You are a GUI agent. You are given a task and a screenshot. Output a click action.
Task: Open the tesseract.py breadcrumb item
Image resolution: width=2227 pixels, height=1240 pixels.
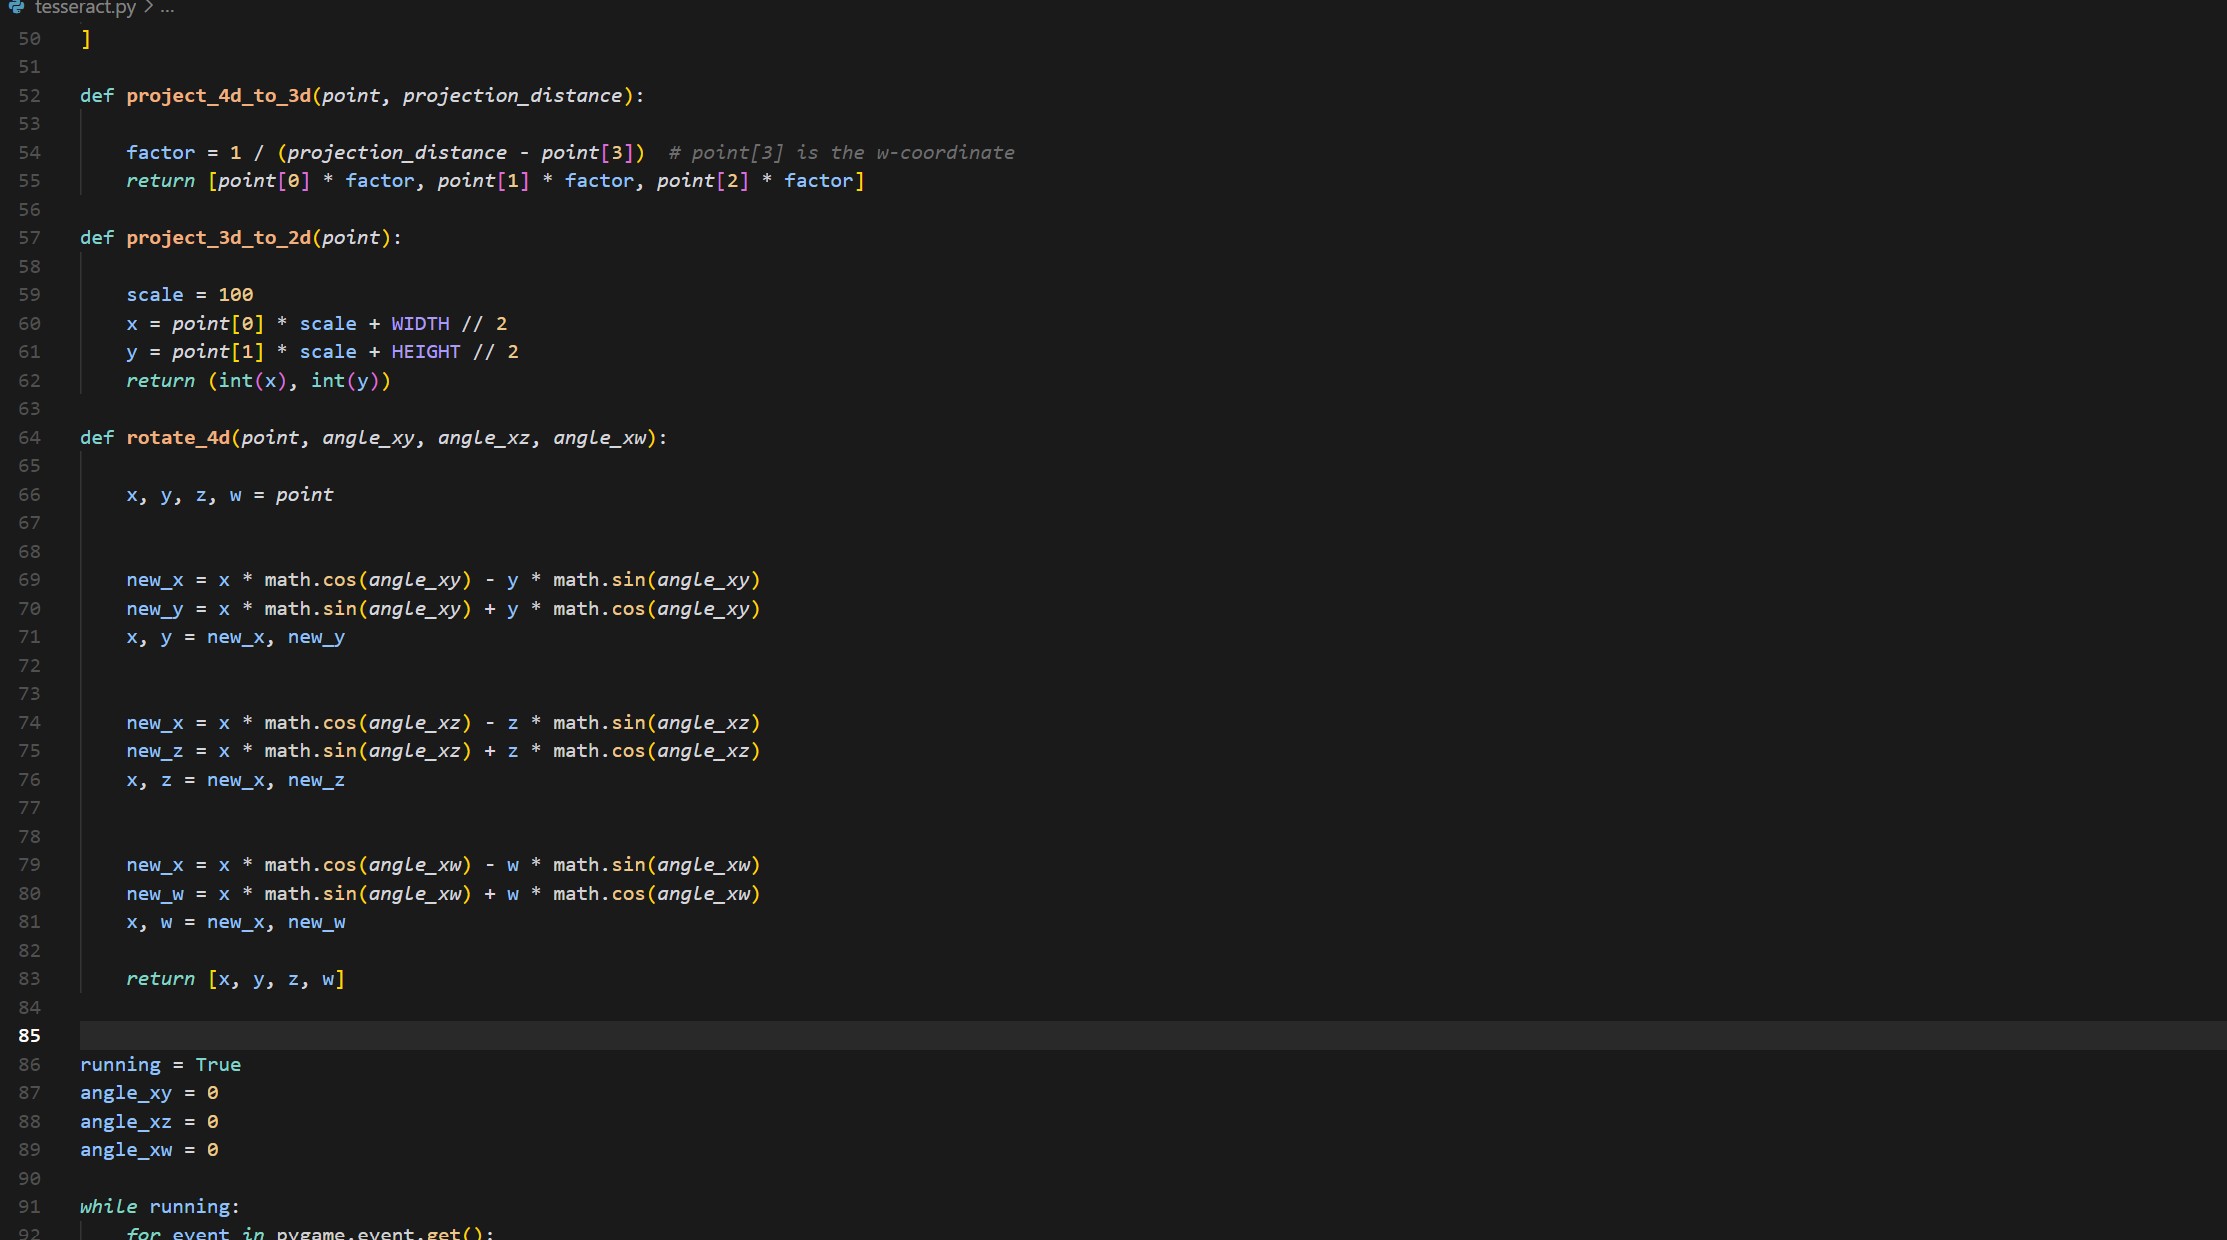tap(84, 8)
